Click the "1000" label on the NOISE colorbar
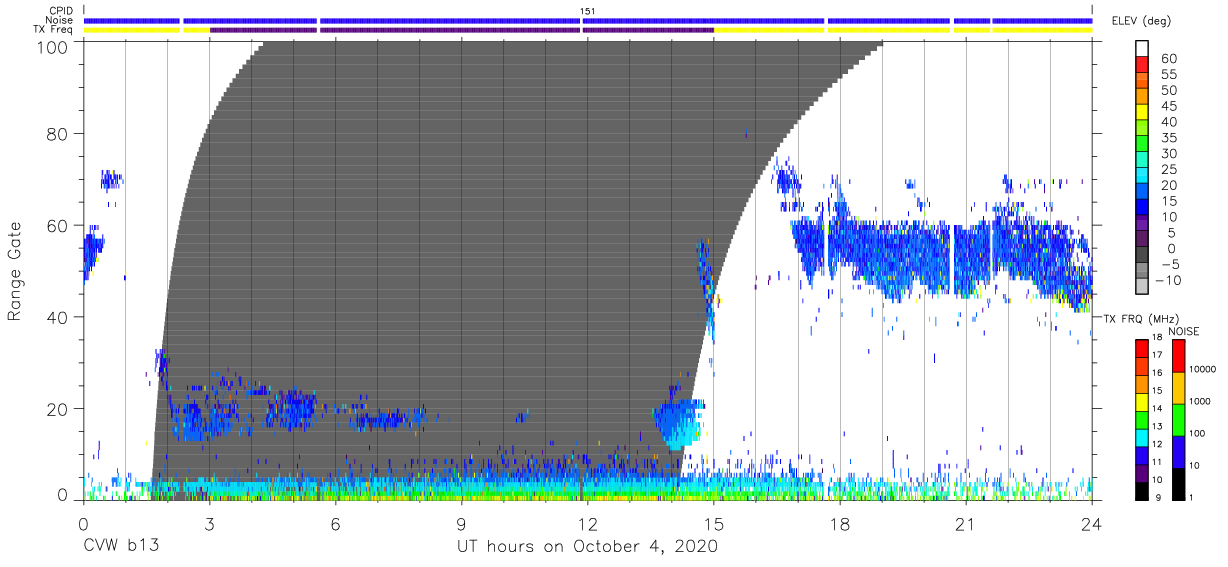Image resolution: width=1228 pixels, height=567 pixels. coord(1201,403)
